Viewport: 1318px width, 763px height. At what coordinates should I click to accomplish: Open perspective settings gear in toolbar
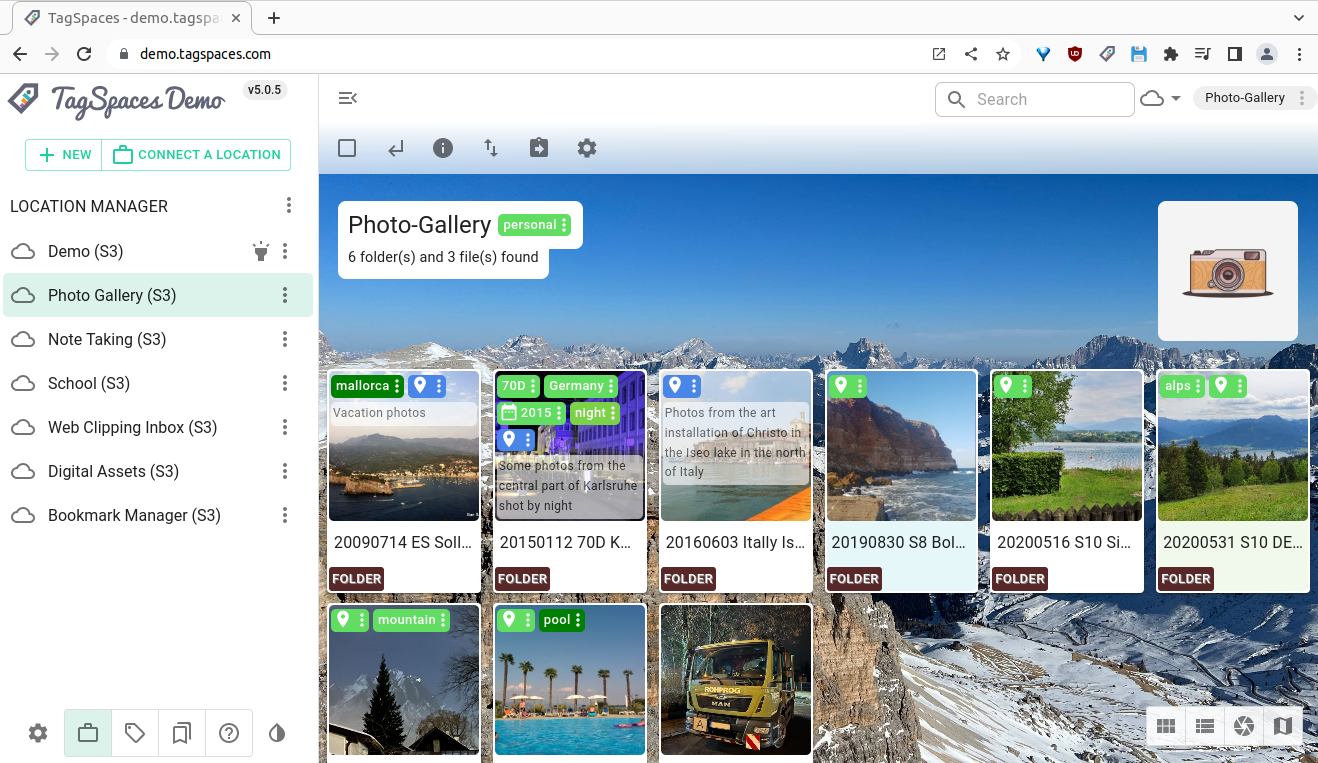[587, 148]
